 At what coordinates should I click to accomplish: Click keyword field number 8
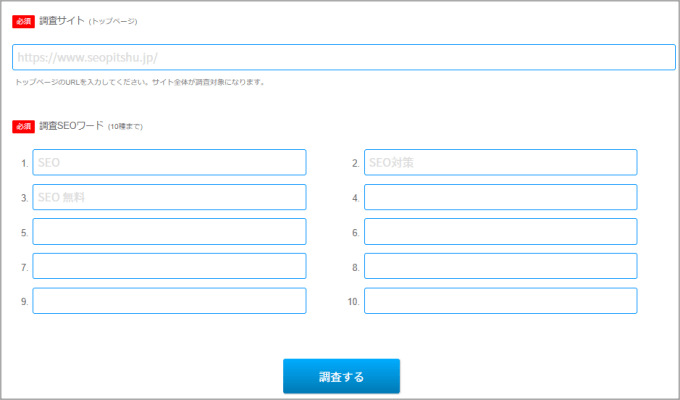pyautogui.click(x=500, y=266)
